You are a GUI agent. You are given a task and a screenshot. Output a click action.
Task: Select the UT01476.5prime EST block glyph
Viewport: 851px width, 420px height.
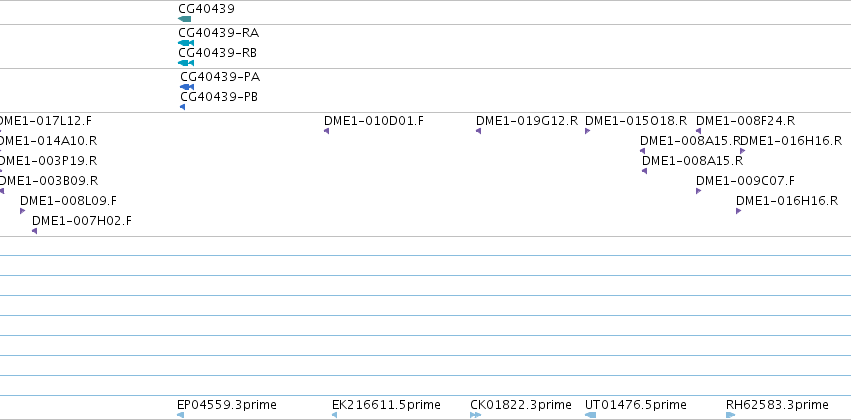coord(590,415)
